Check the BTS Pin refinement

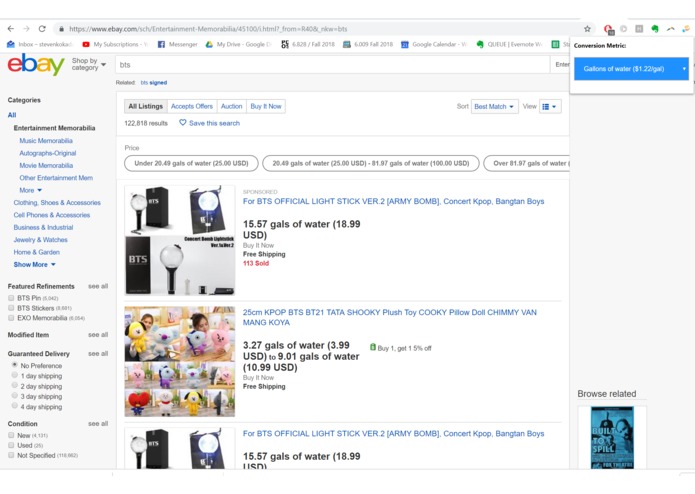[x=11, y=298]
